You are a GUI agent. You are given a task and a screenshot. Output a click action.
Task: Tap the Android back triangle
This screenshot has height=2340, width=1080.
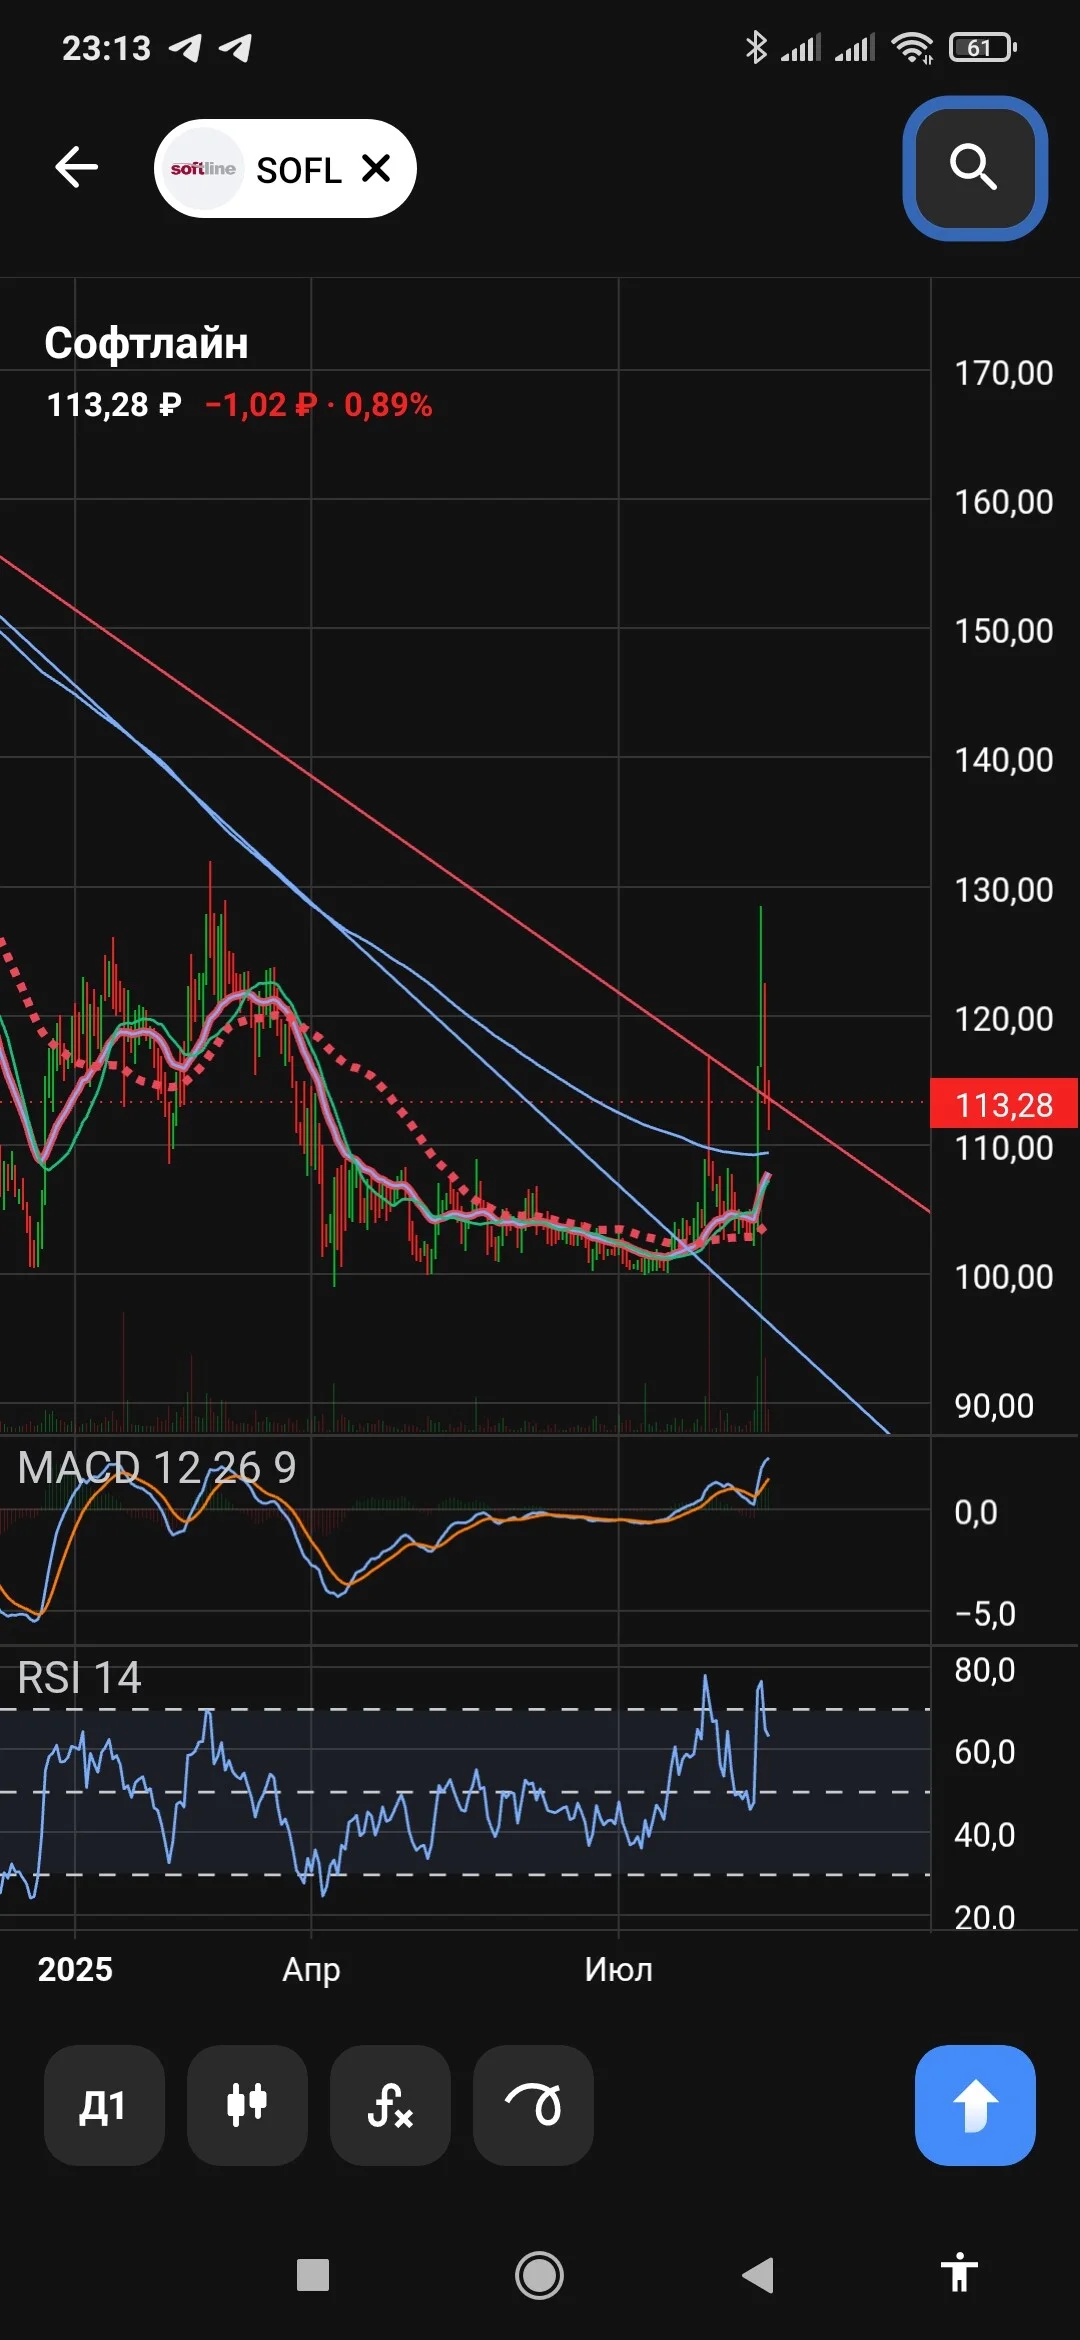[758, 2275]
